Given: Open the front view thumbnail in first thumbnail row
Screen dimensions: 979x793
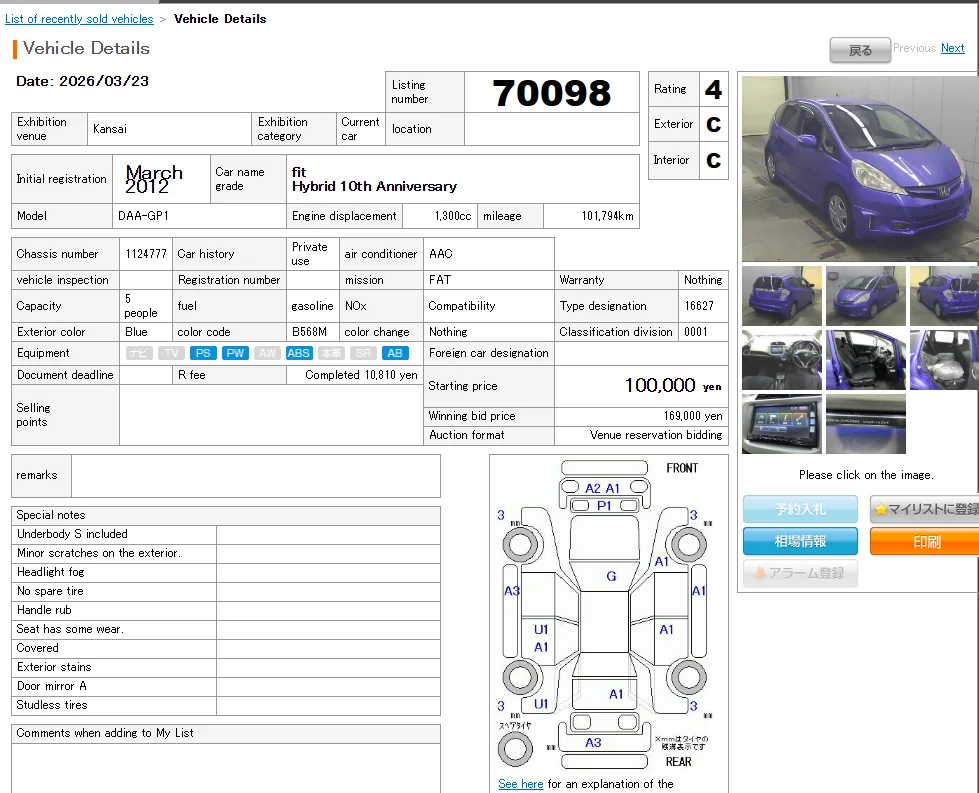Looking at the screenshot, I should 865,296.
